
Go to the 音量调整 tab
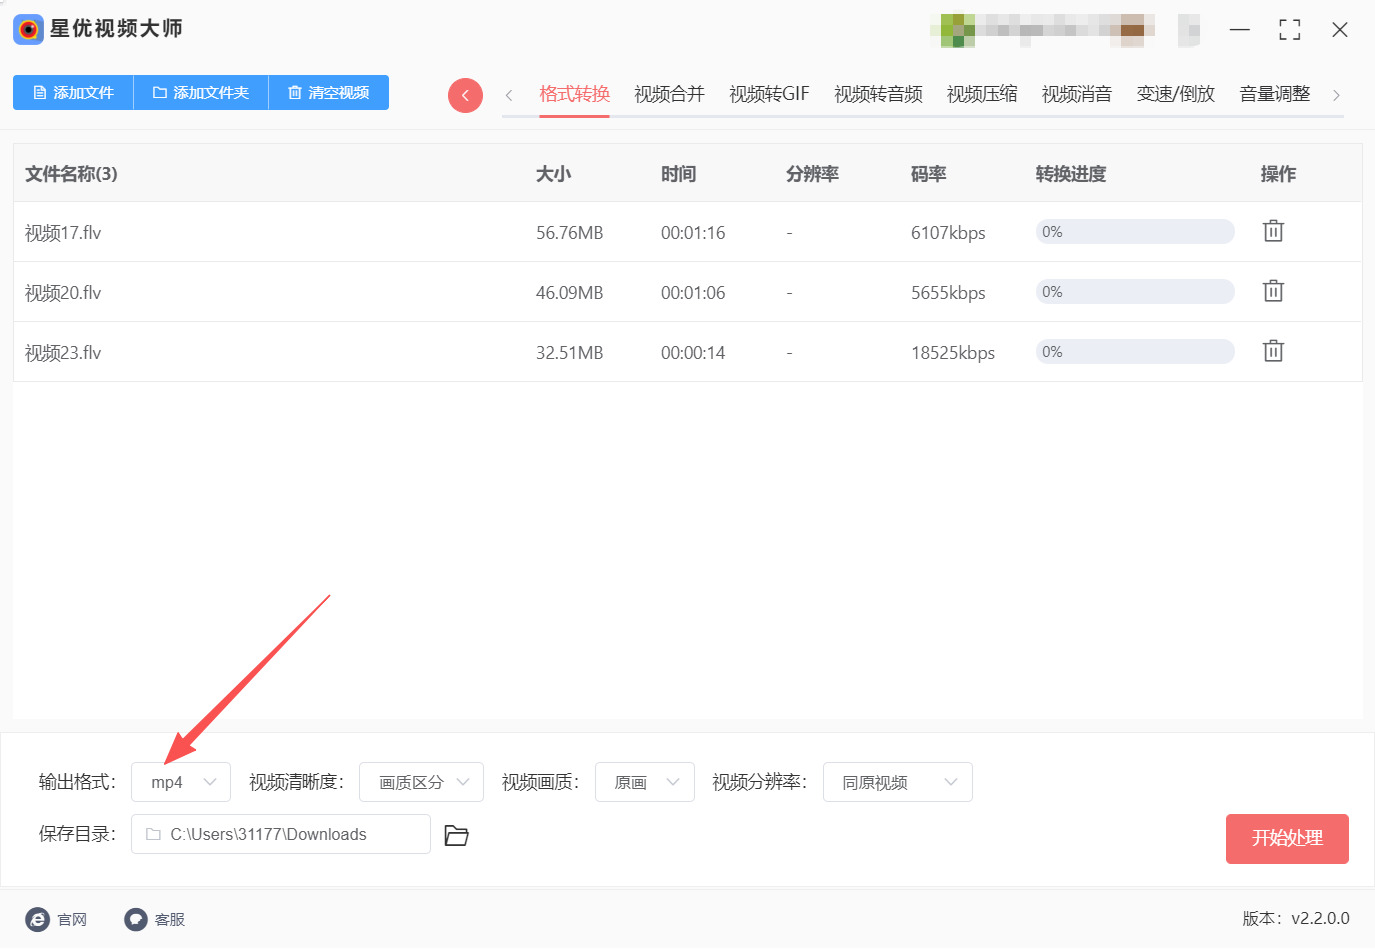pyautogui.click(x=1274, y=94)
